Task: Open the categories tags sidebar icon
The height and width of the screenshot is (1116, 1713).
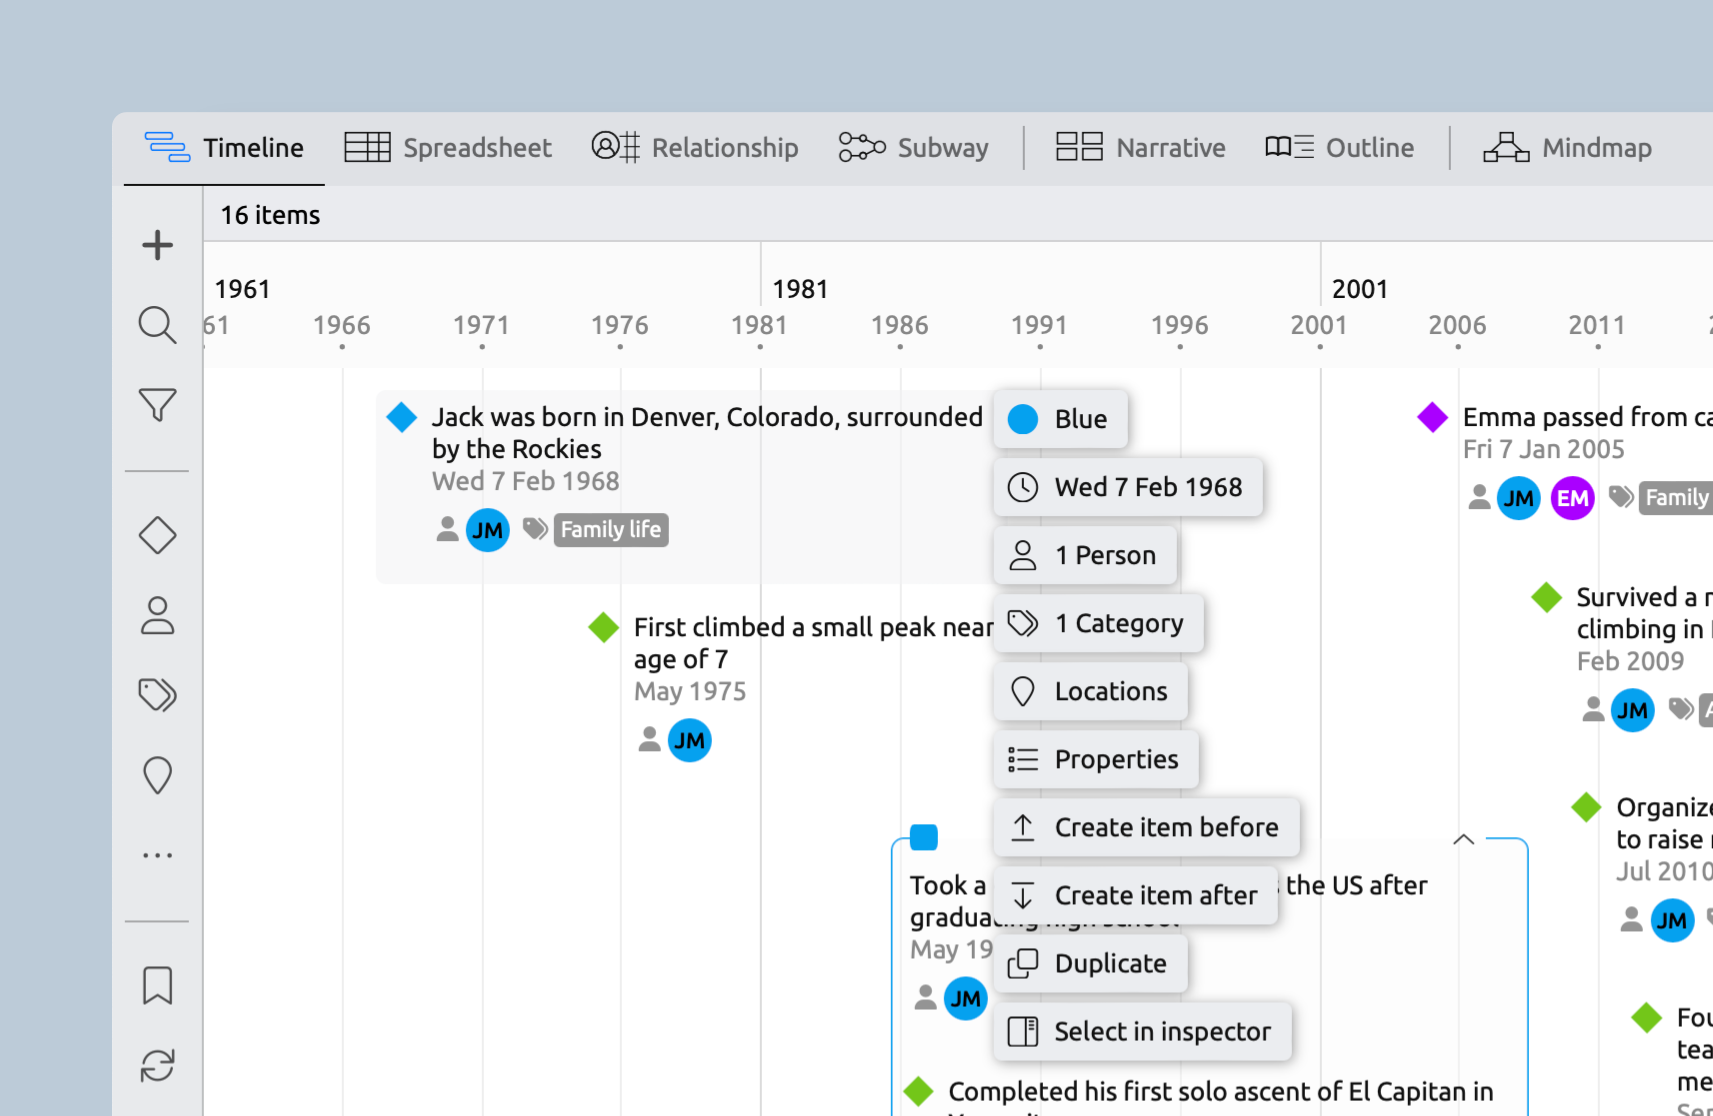Action: [157, 694]
